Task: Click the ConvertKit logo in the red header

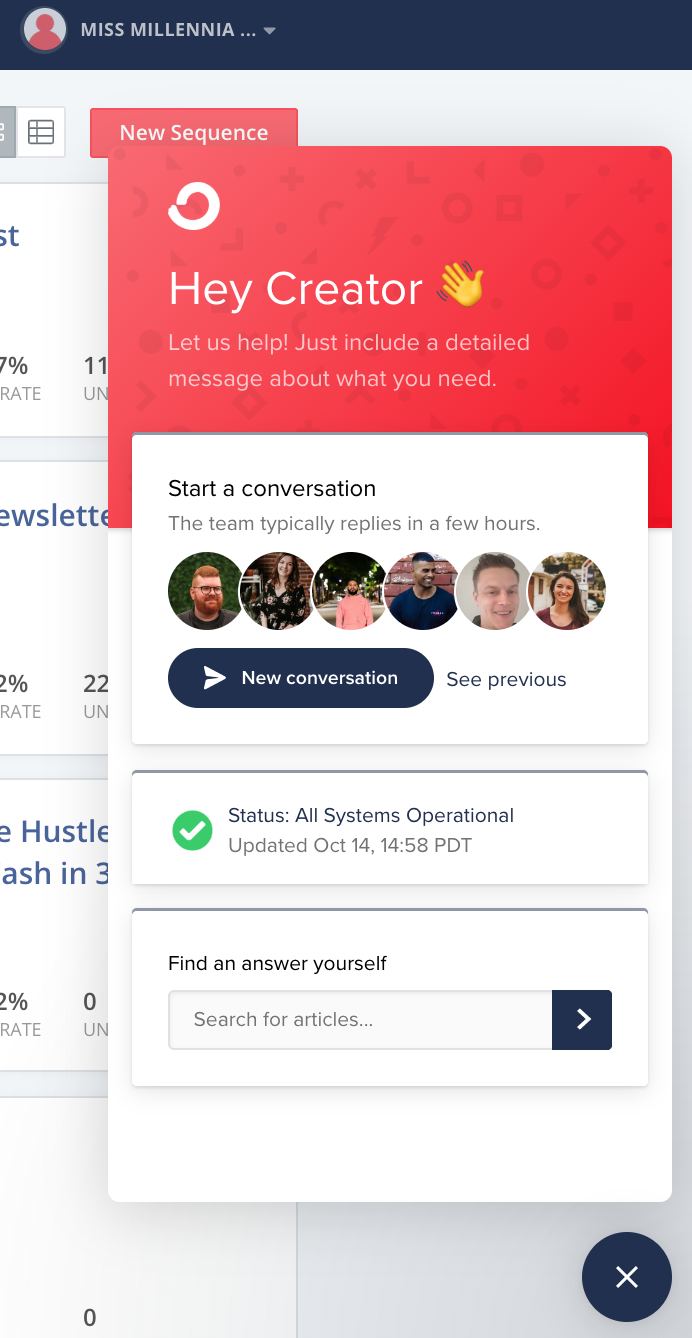Action: (194, 205)
